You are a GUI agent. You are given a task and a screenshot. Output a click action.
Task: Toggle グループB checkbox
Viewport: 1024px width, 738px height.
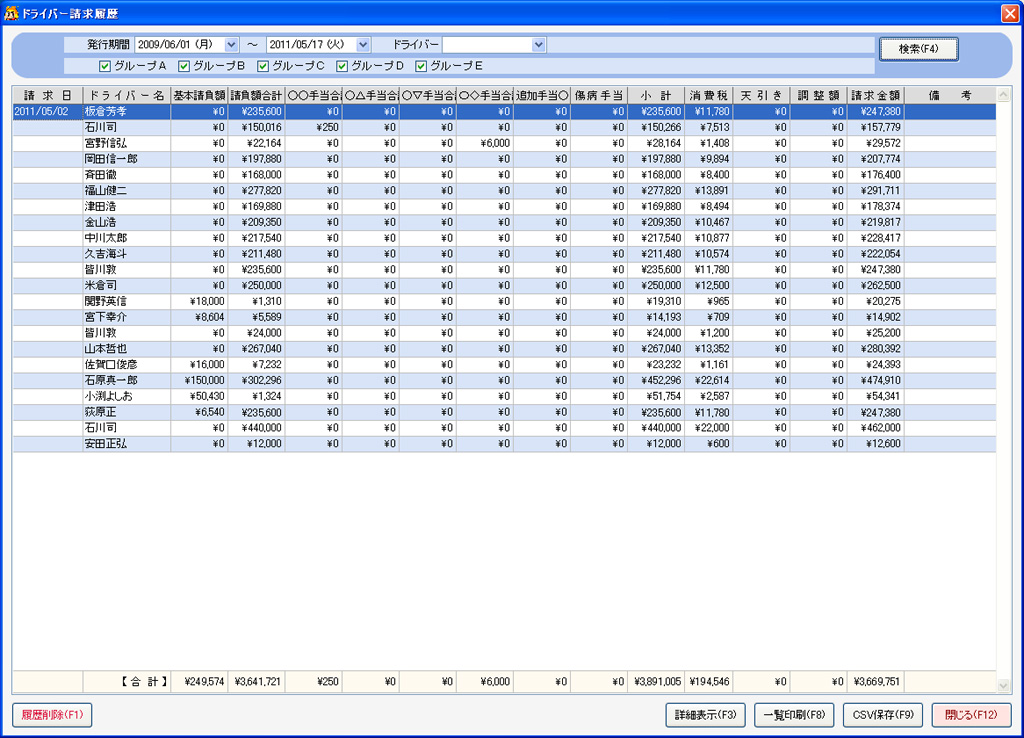pos(184,66)
